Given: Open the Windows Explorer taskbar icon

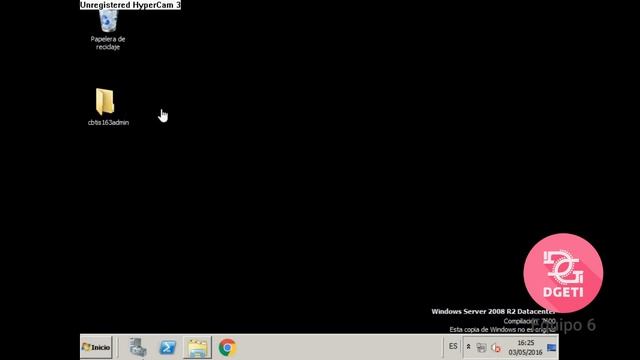Looking at the screenshot, I should 198,348.
